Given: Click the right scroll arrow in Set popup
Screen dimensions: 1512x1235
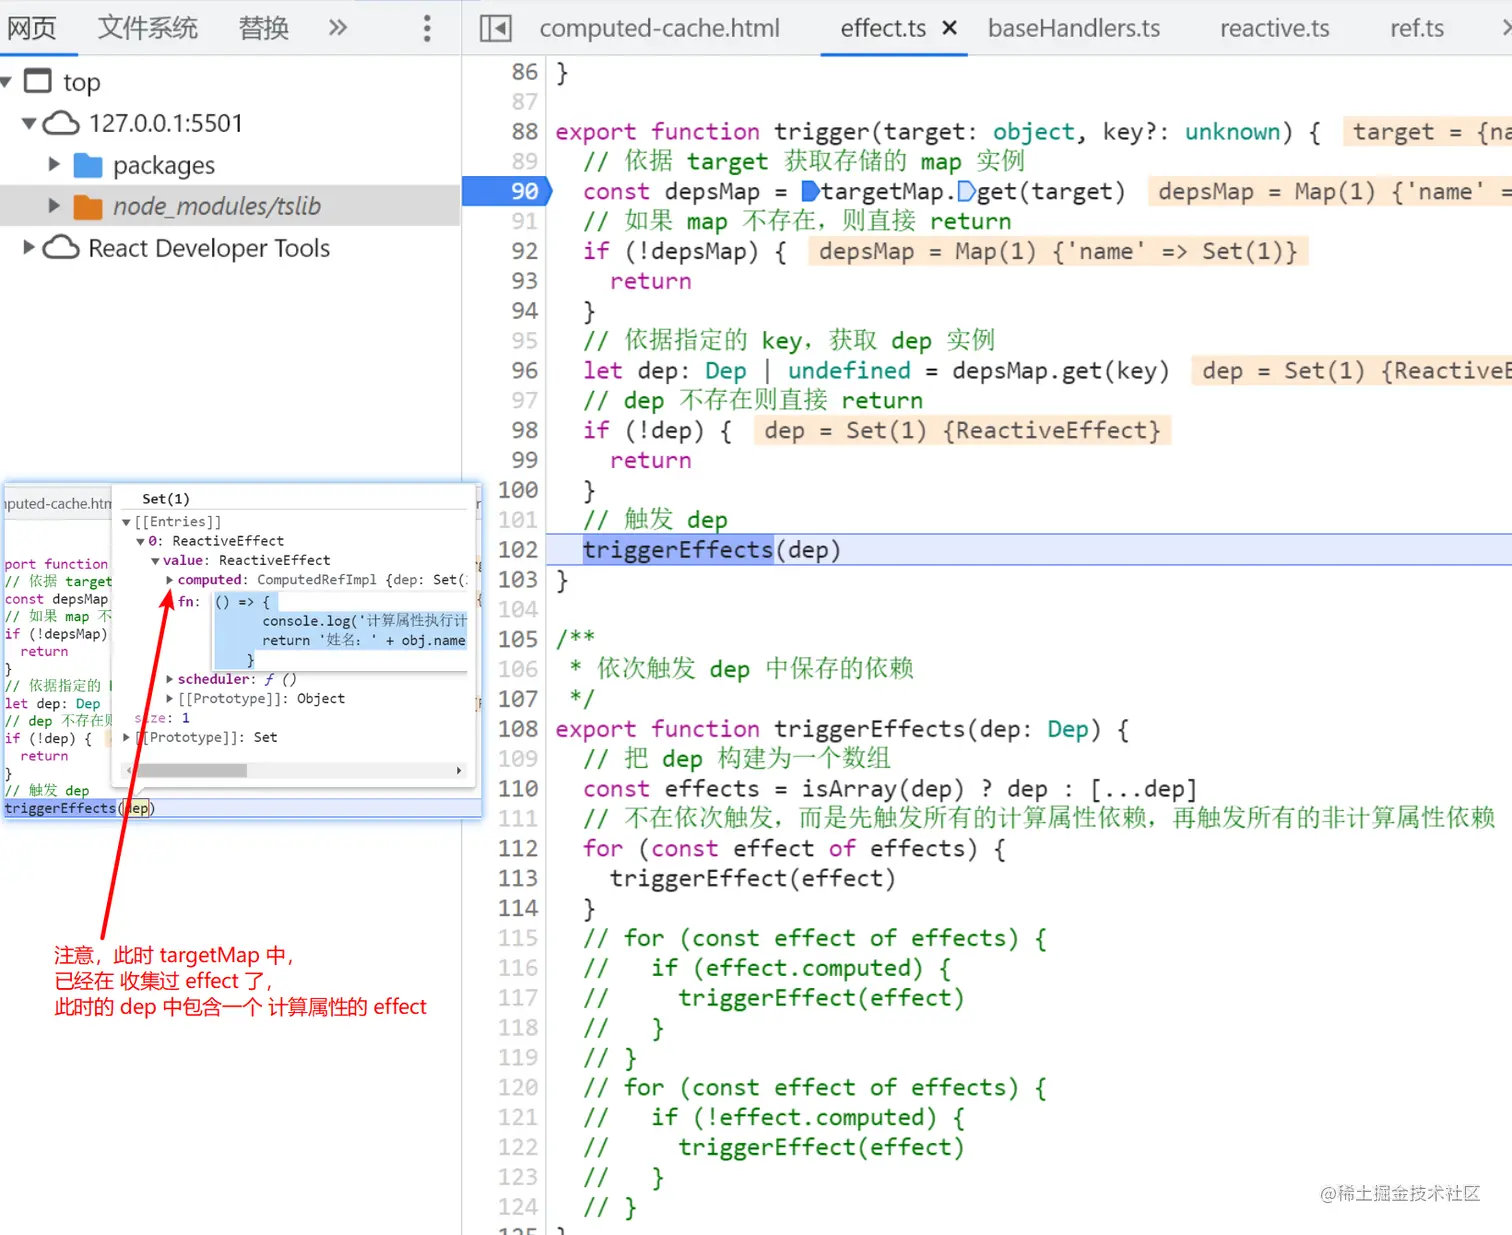Looking at the screenshot, I should tap(459, 770).
